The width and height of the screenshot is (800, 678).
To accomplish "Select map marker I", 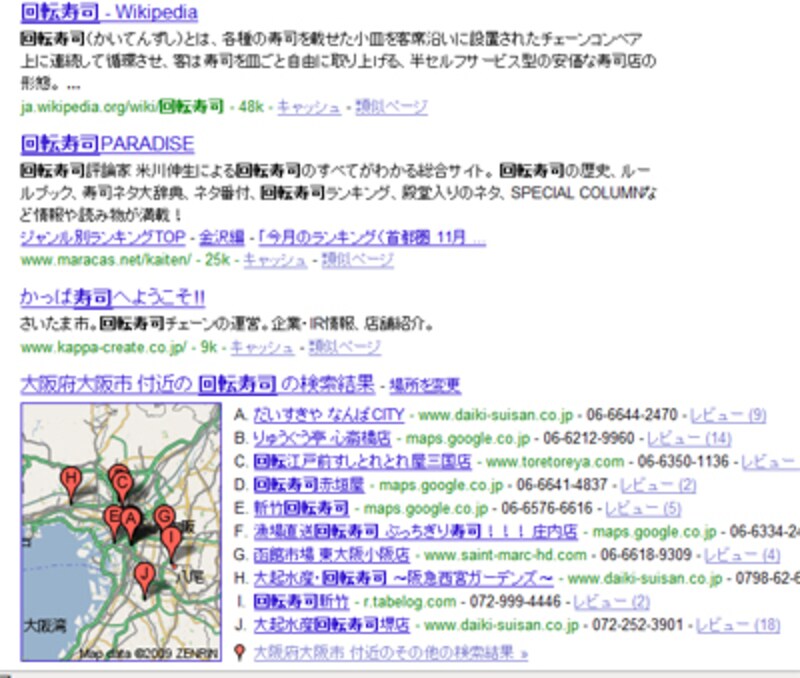I will click(171, 536).
